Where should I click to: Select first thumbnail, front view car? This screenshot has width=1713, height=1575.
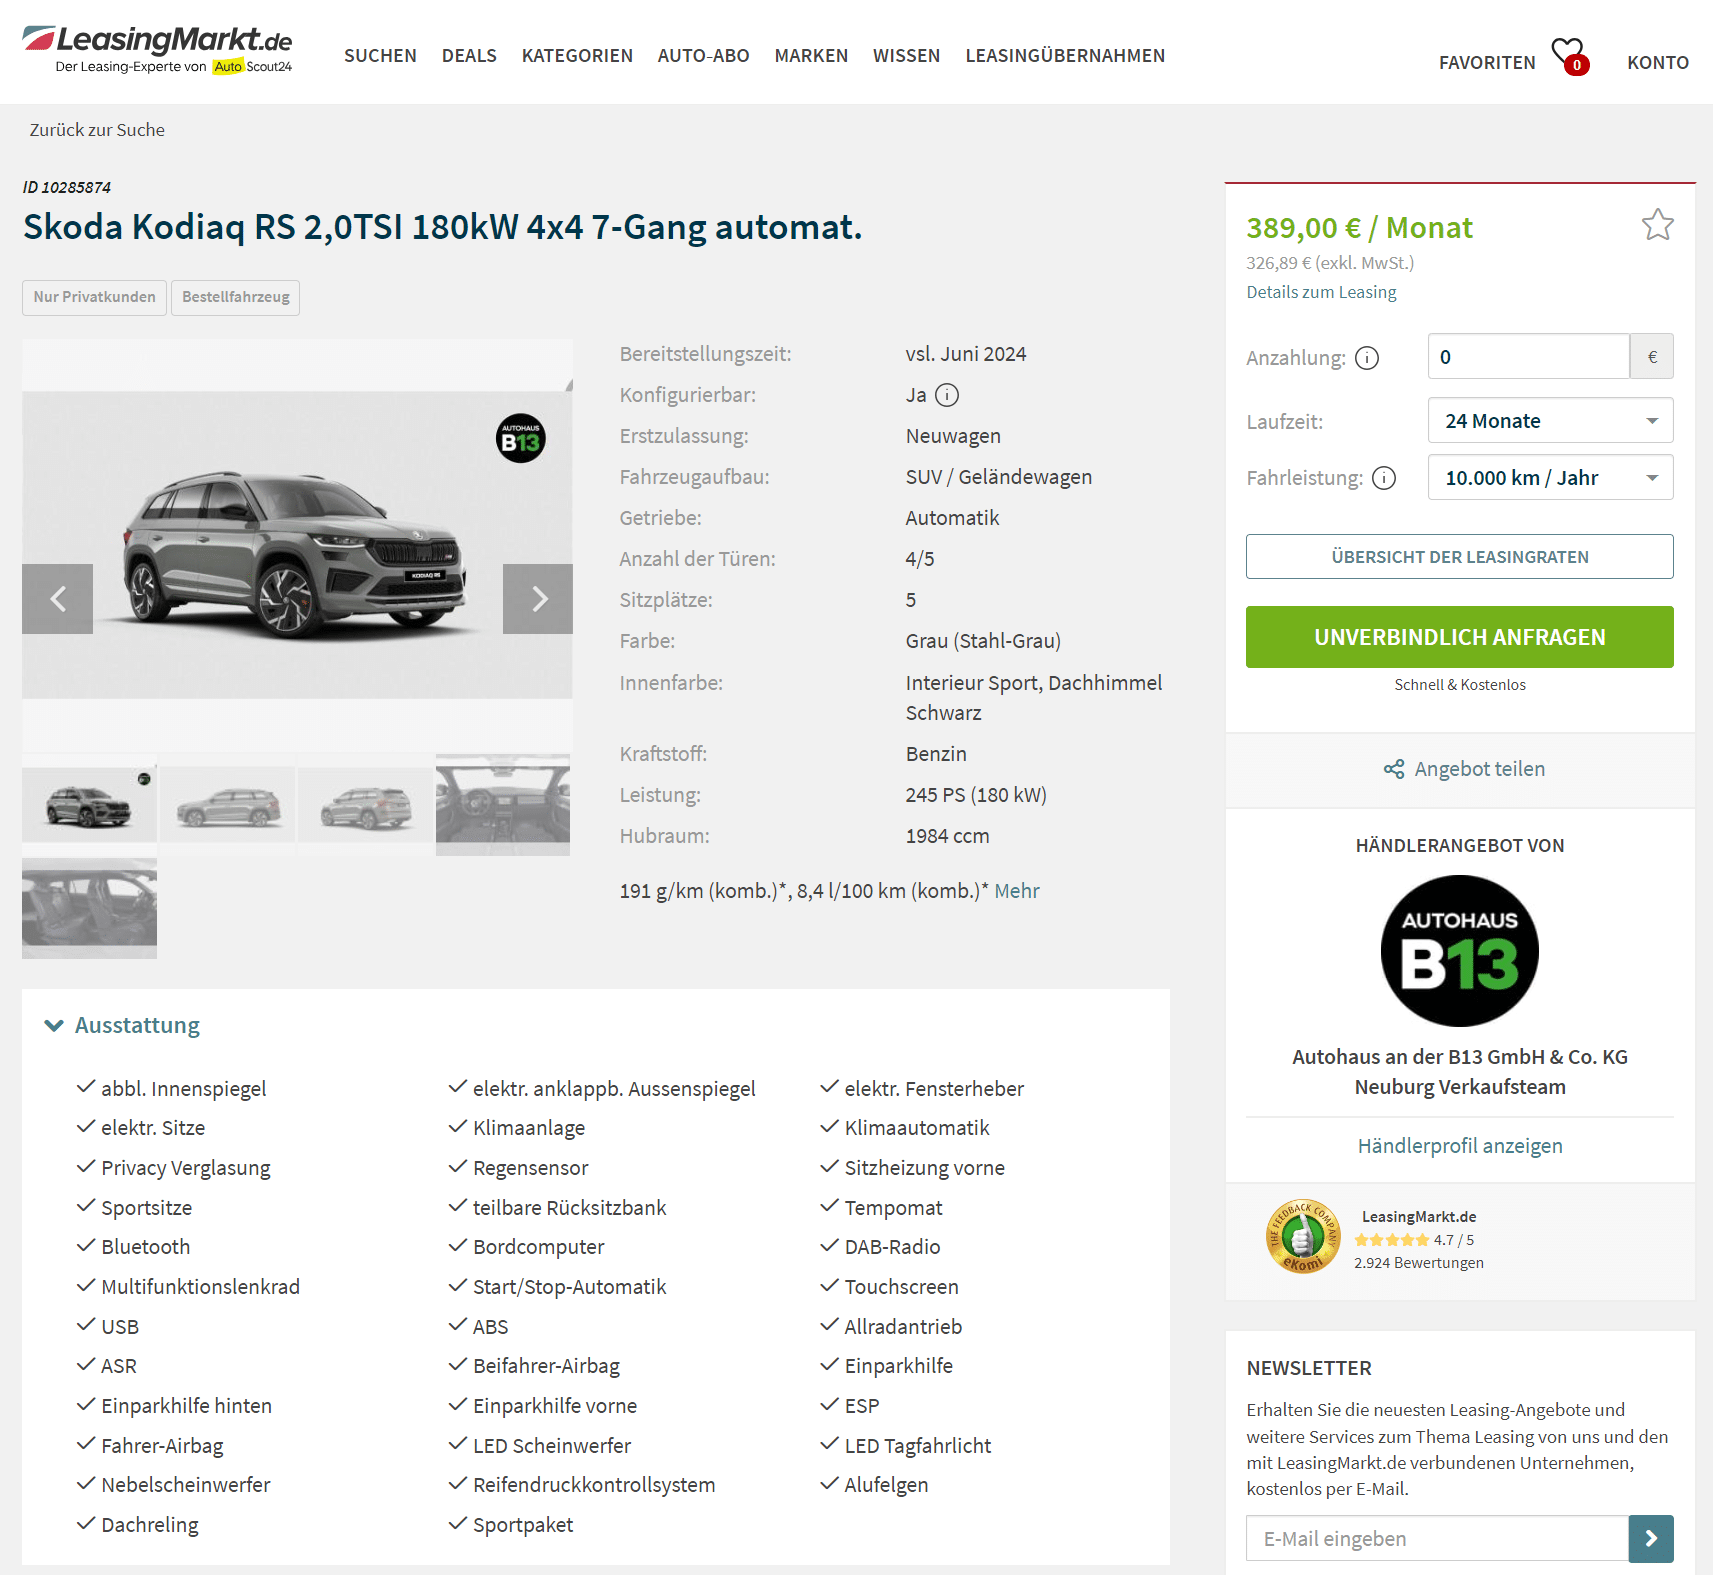pyautogui.click(x=89, y=805)
